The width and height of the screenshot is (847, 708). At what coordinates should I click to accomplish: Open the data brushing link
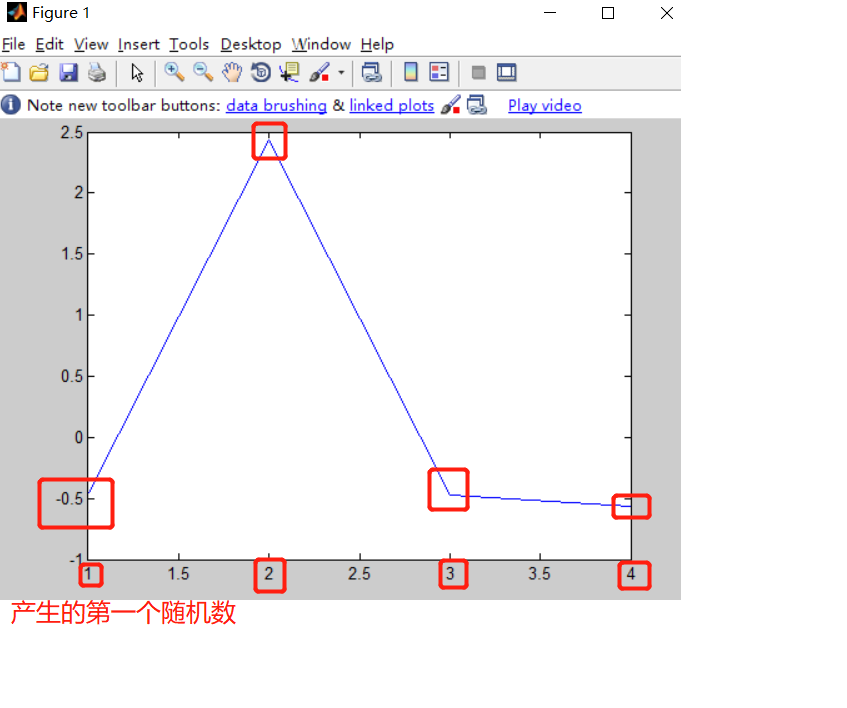pyautogui.click(x=276, y=105)
